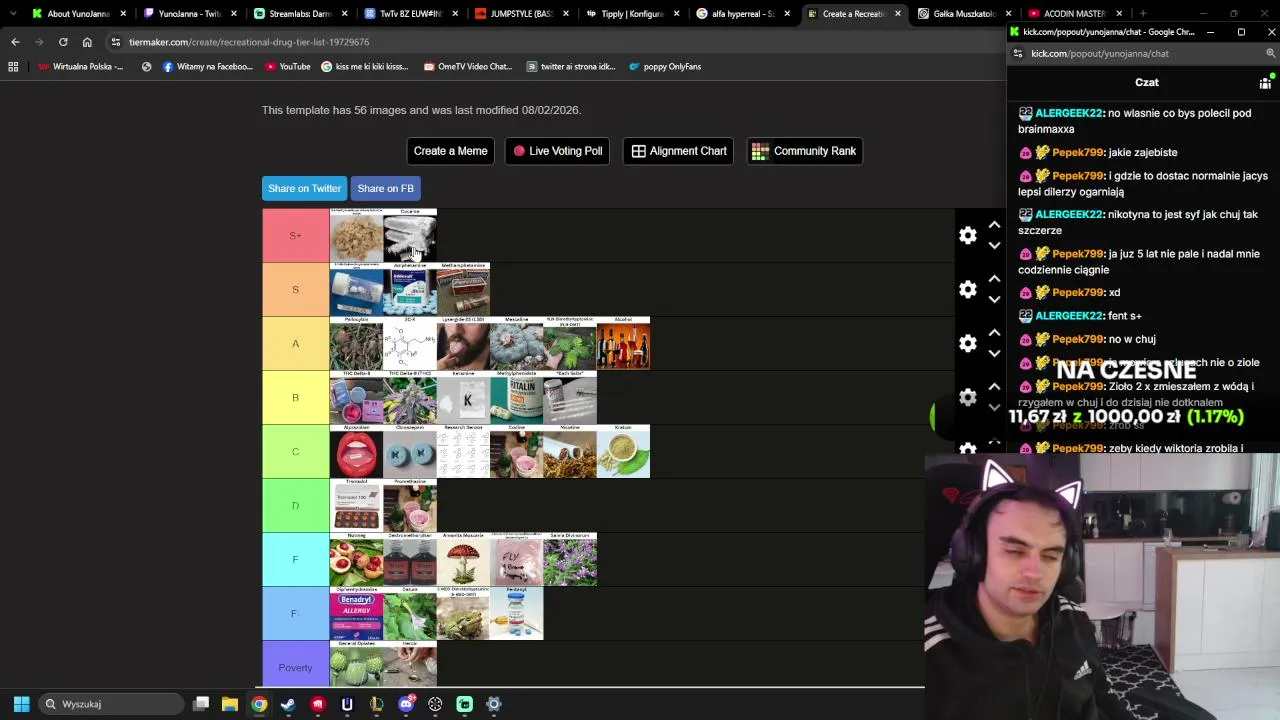Open Discord from the taskbar
The image size is (1280, 720).
[406, 704]
